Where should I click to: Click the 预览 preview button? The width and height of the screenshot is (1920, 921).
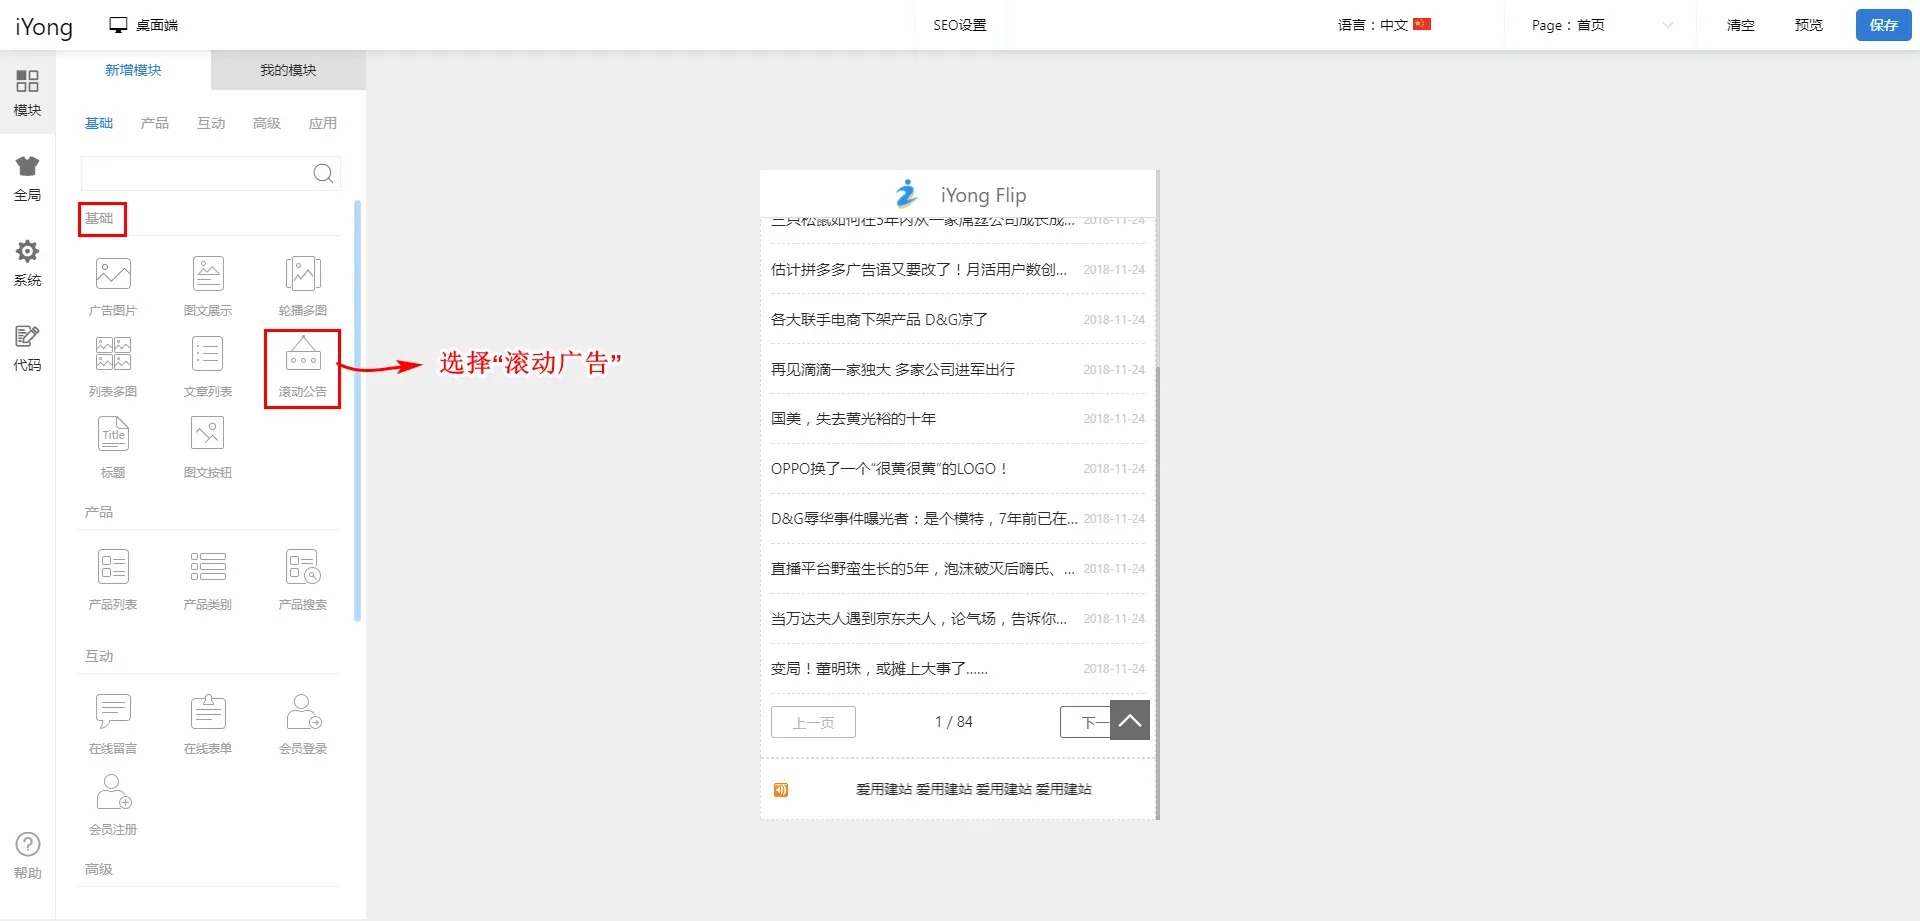tap(1808, 25)
